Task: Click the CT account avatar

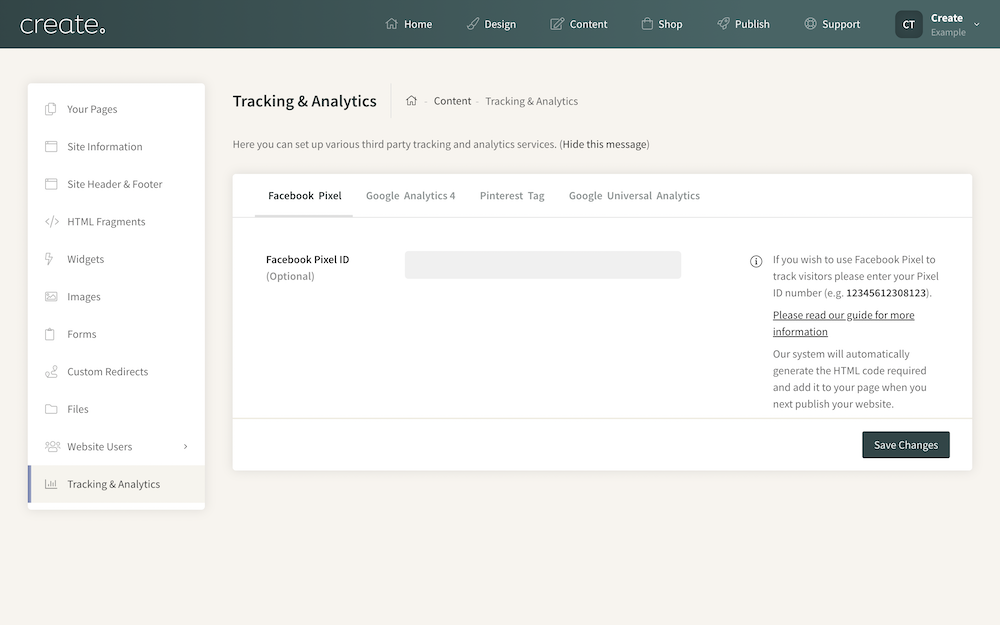Action: (x=908, y=24)
